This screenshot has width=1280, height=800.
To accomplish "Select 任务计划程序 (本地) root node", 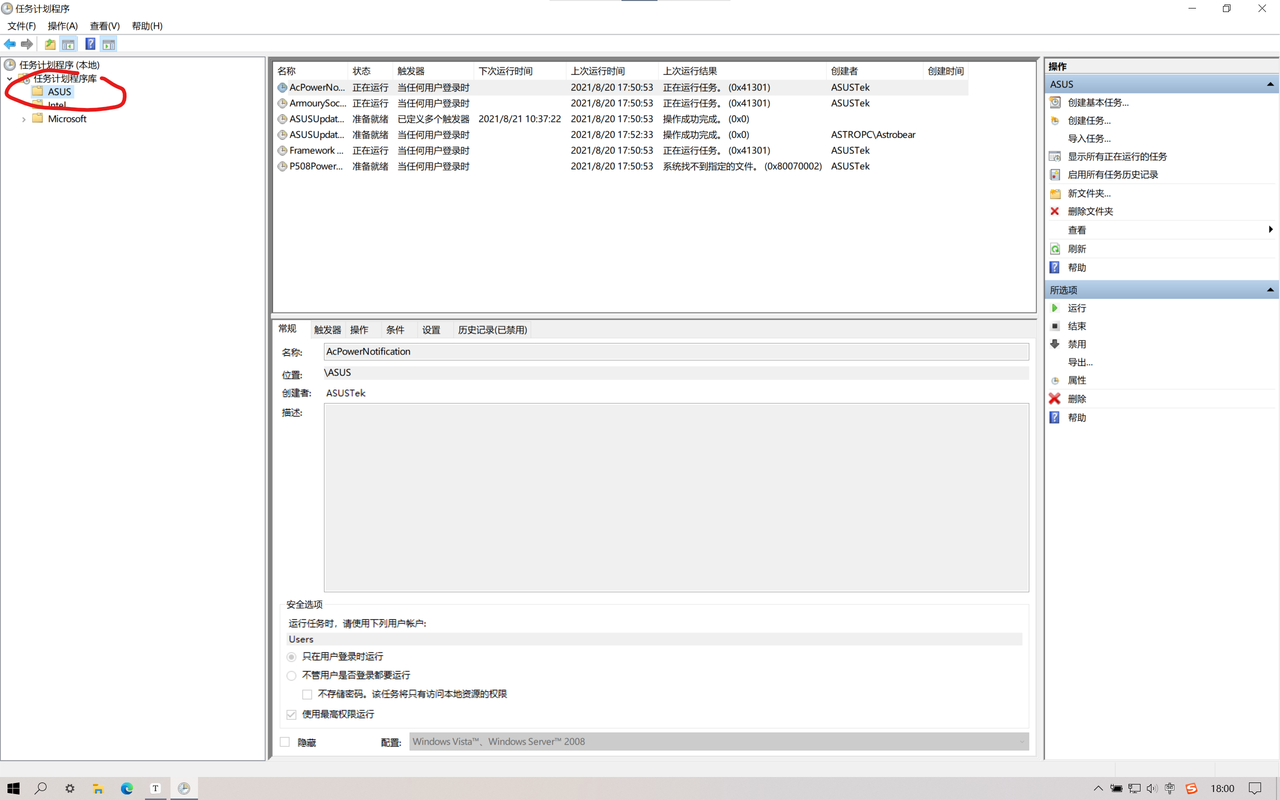I will pyautogui.click(x=59, y=65).
